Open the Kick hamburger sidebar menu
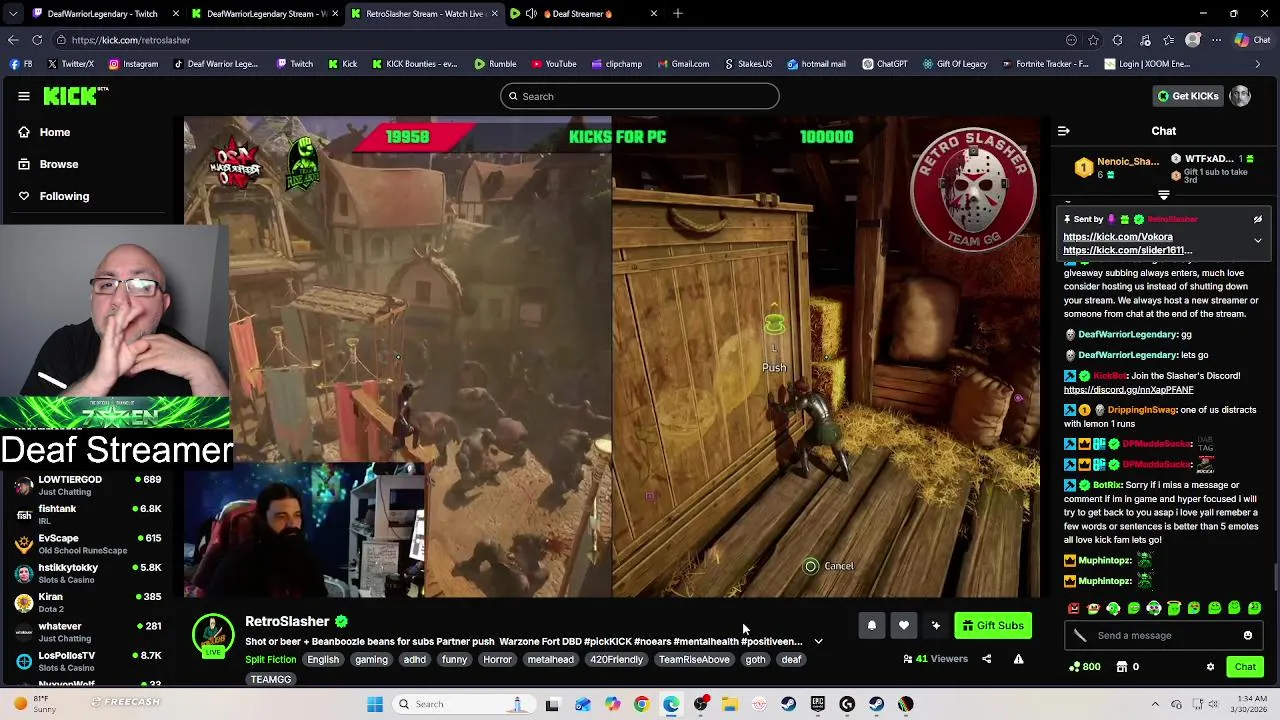The image size is (1280, 720). [23, 96]
